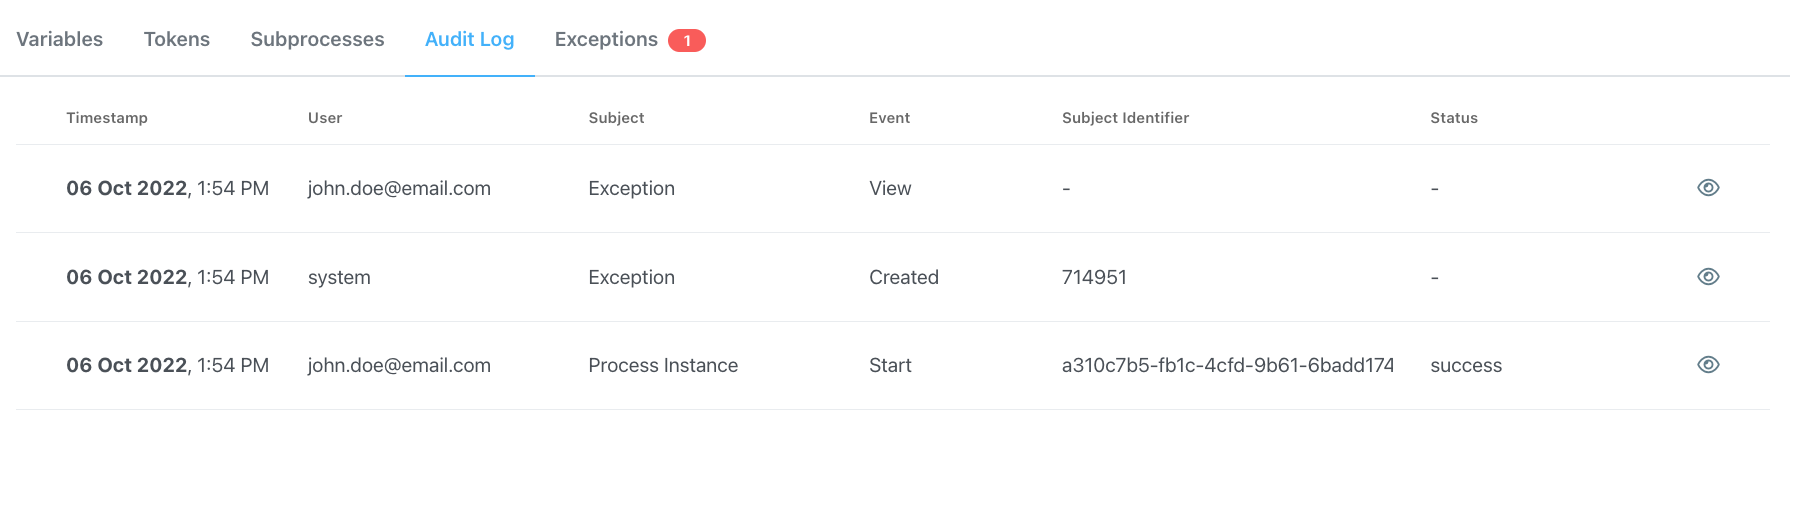Click eye icon for Exception Created row
The height and width of the screenshot is (505, 1801).
1708,277
